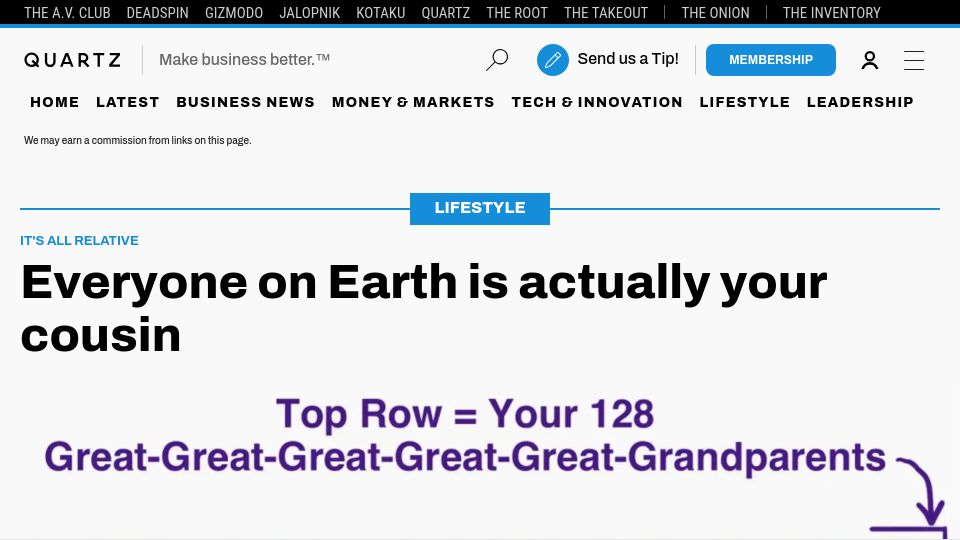Click the Quartz logo
Screen dimensions: 960x540
[x=73, y=60]
